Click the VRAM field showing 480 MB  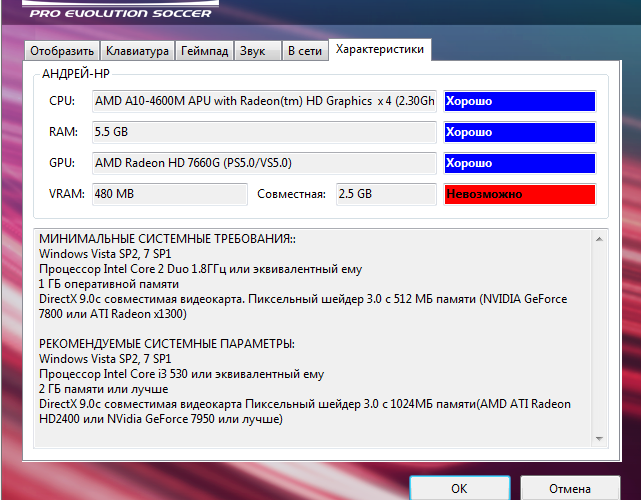[170, 194]
